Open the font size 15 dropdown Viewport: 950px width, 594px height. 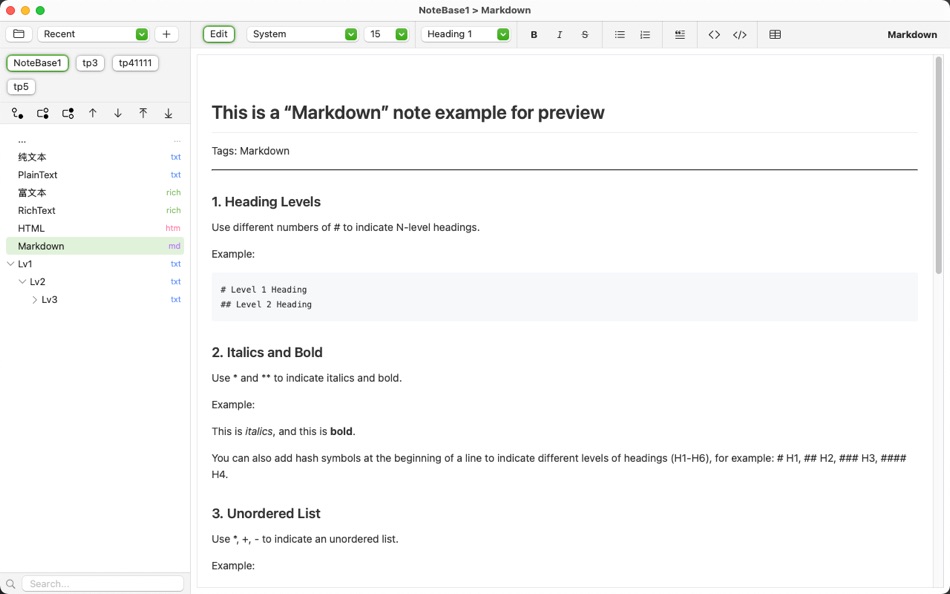(x=386, y=34)
